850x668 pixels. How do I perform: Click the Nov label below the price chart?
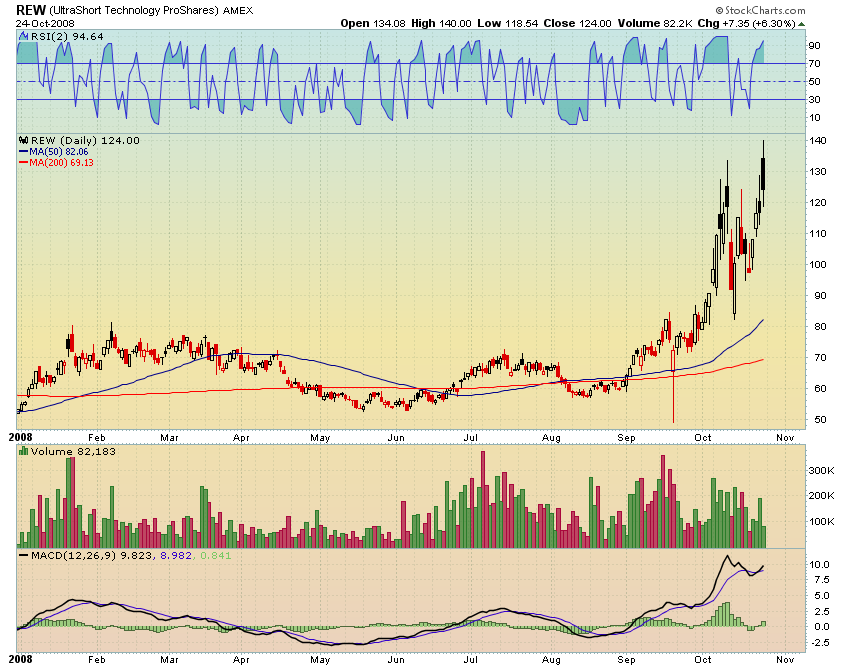(x=785, y=438)
